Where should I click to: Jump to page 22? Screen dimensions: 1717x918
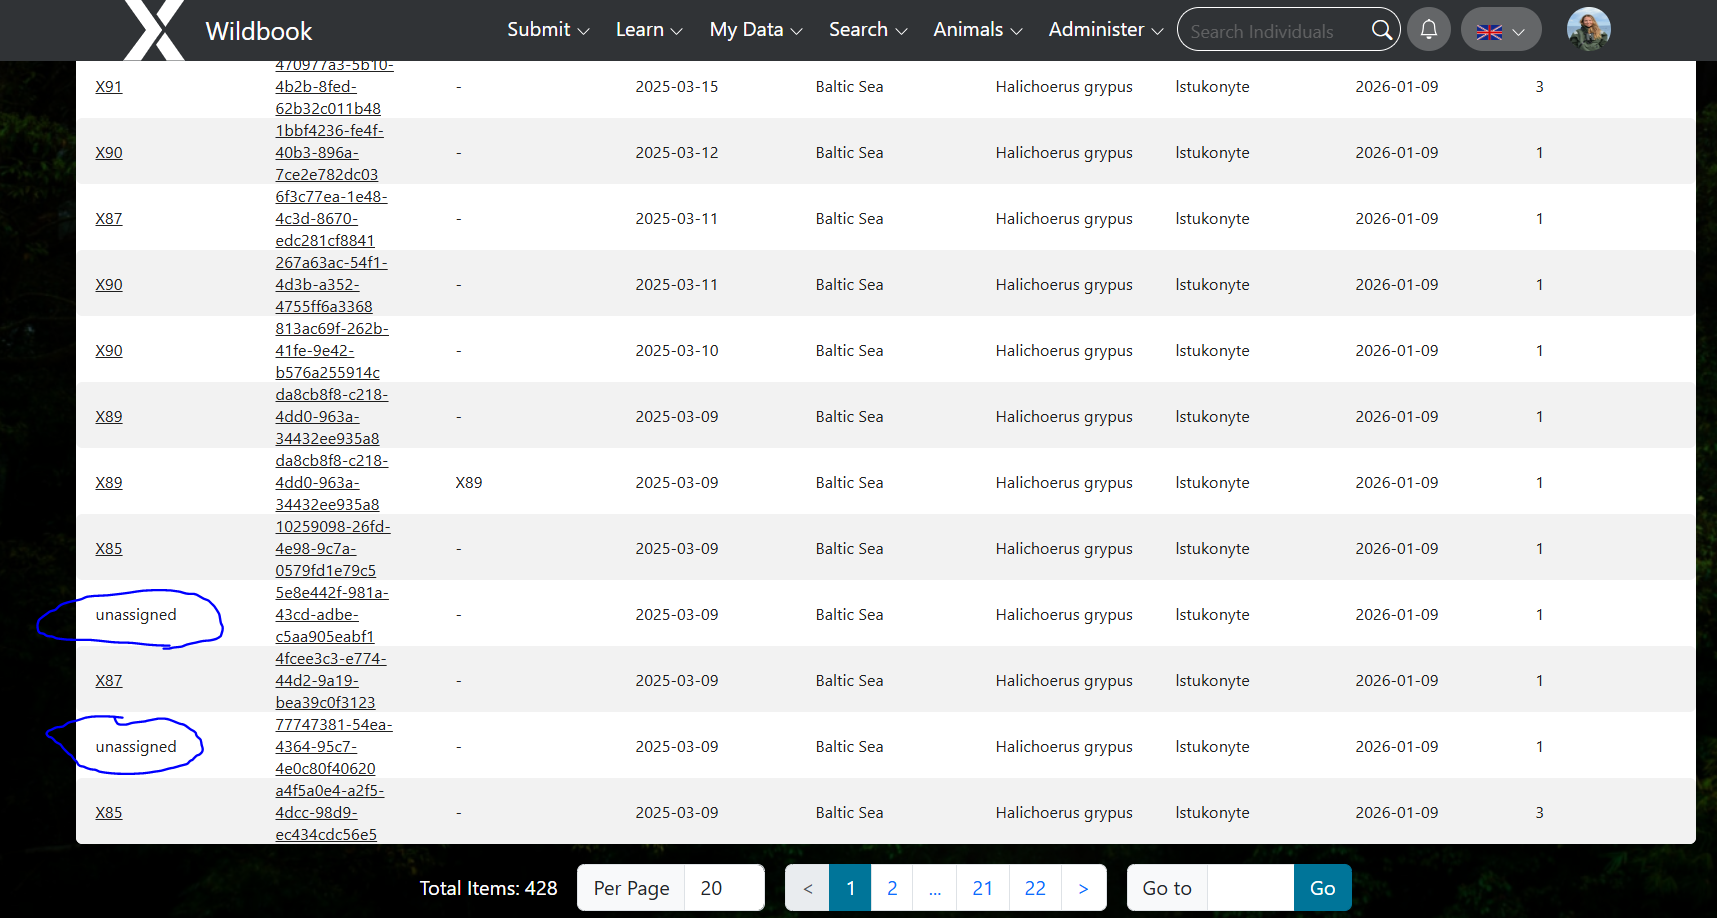click(1035, 888)
